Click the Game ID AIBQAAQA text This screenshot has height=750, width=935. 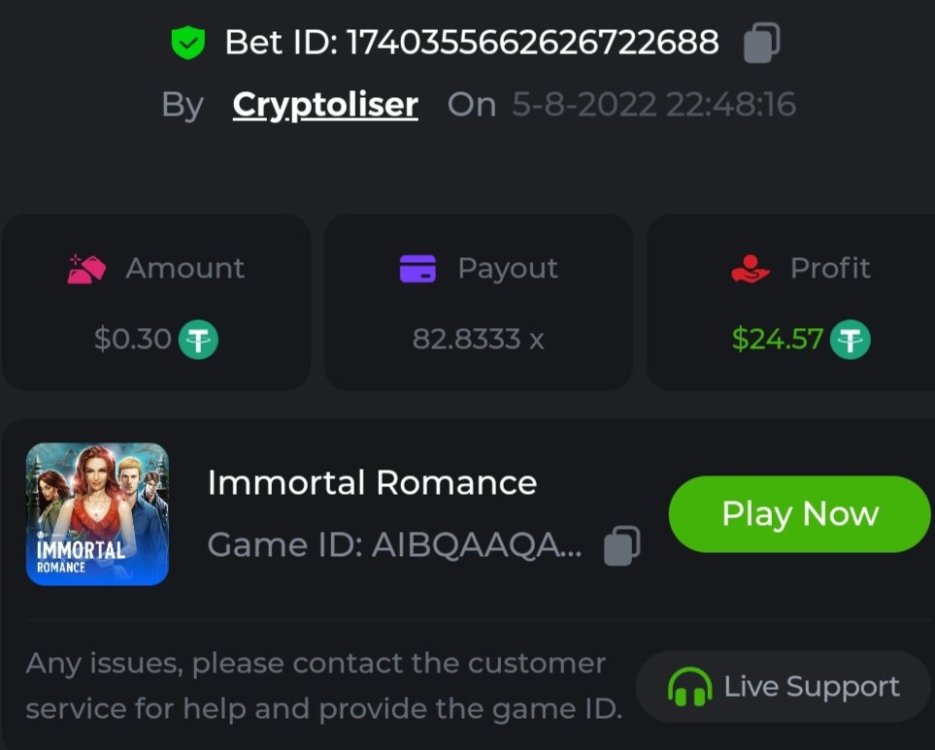[x=394, y=546]
